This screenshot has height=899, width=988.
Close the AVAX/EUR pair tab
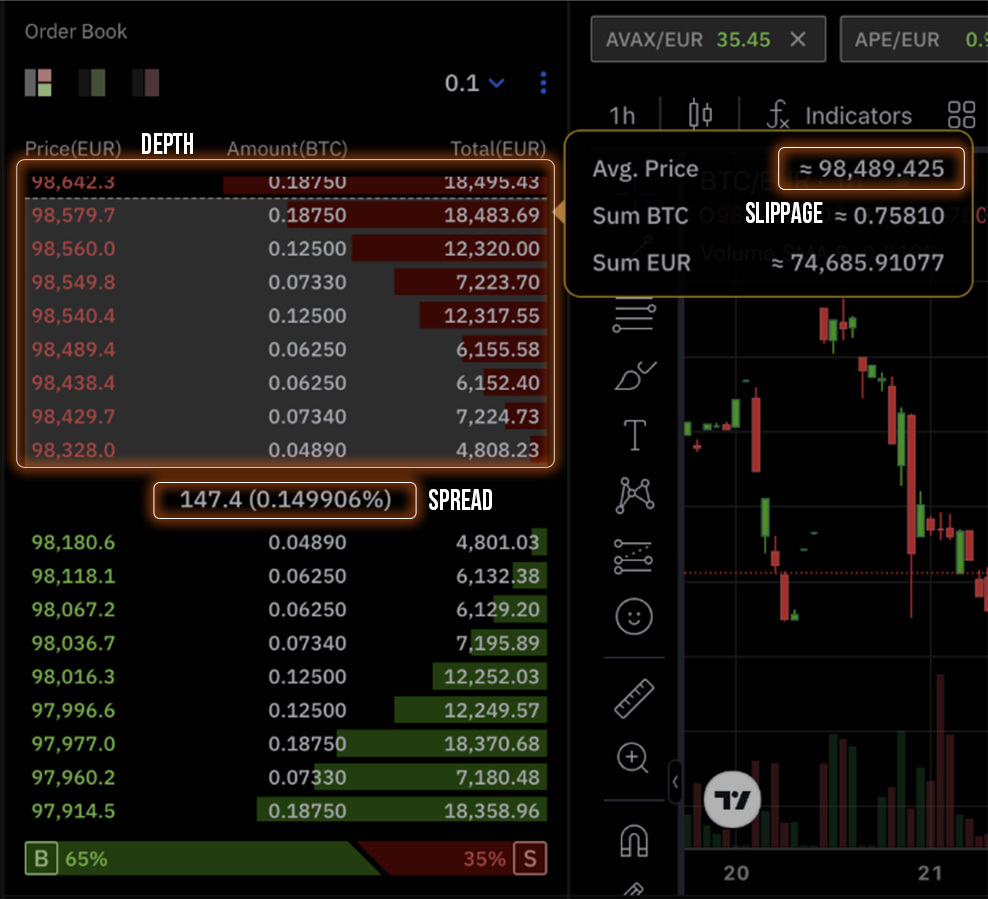797,40
